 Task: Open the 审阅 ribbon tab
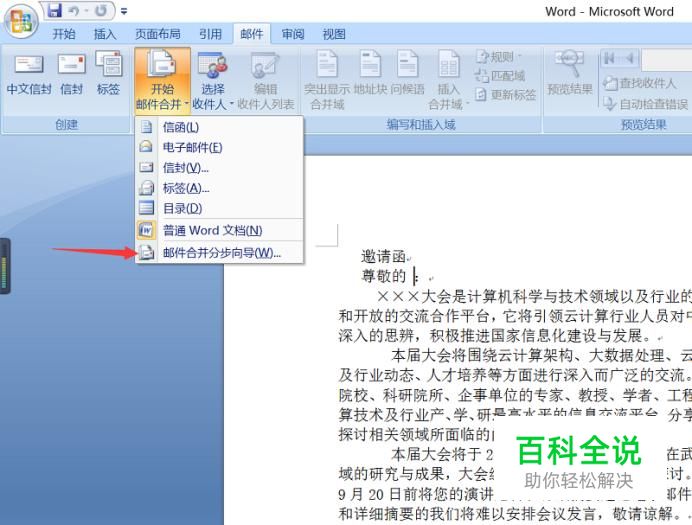[293, 34]
